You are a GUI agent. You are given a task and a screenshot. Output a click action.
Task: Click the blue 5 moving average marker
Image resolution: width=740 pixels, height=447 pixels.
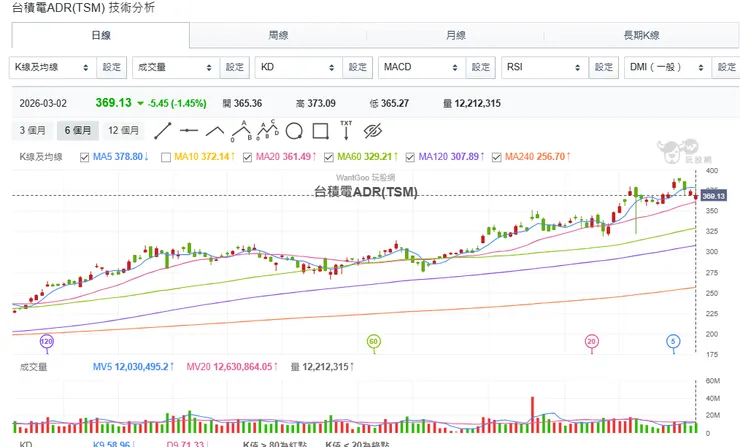[673, 342]
